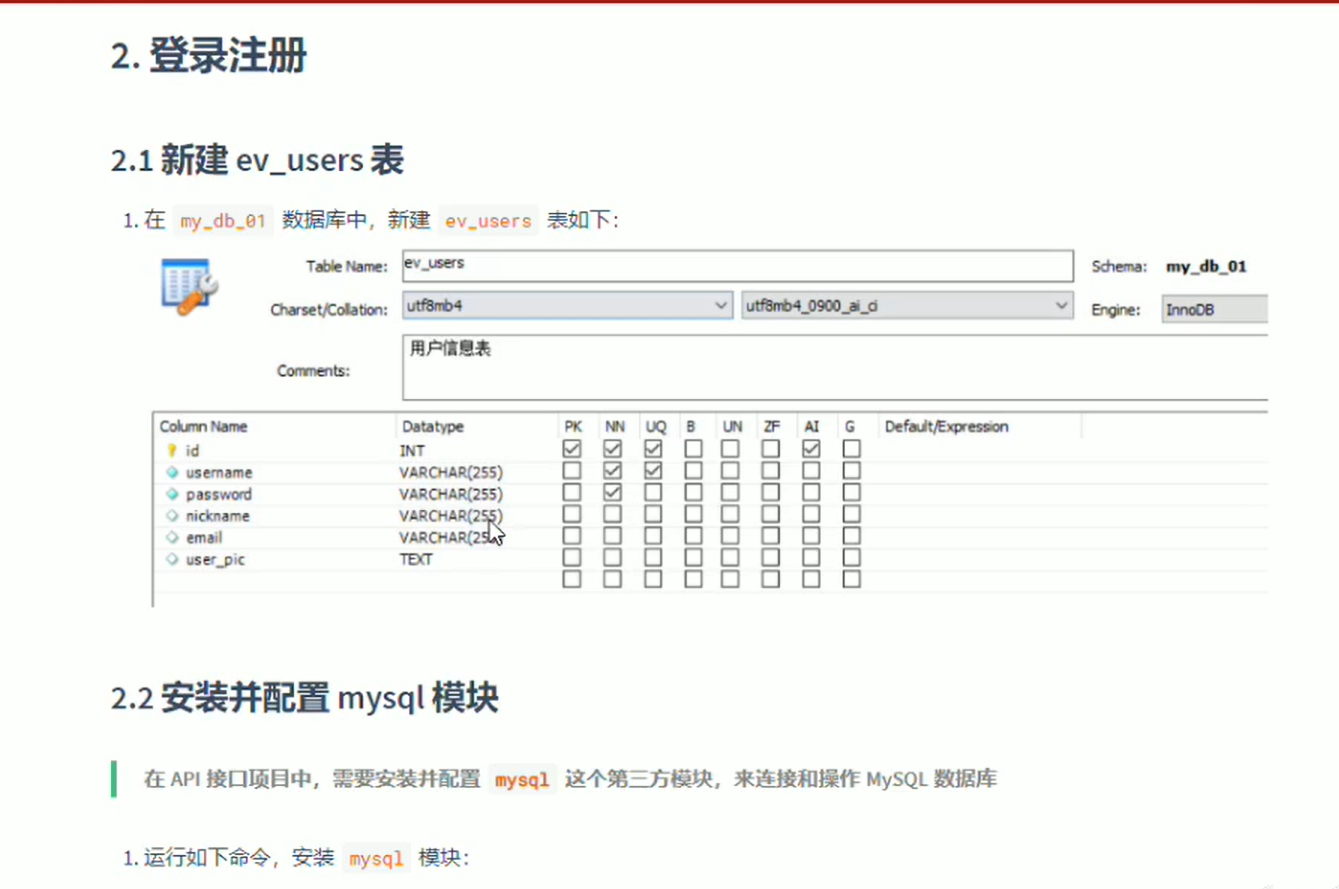Click the ev_users inline code
The height and width of the screenshot is (889, 1339).
coord(488,221)
